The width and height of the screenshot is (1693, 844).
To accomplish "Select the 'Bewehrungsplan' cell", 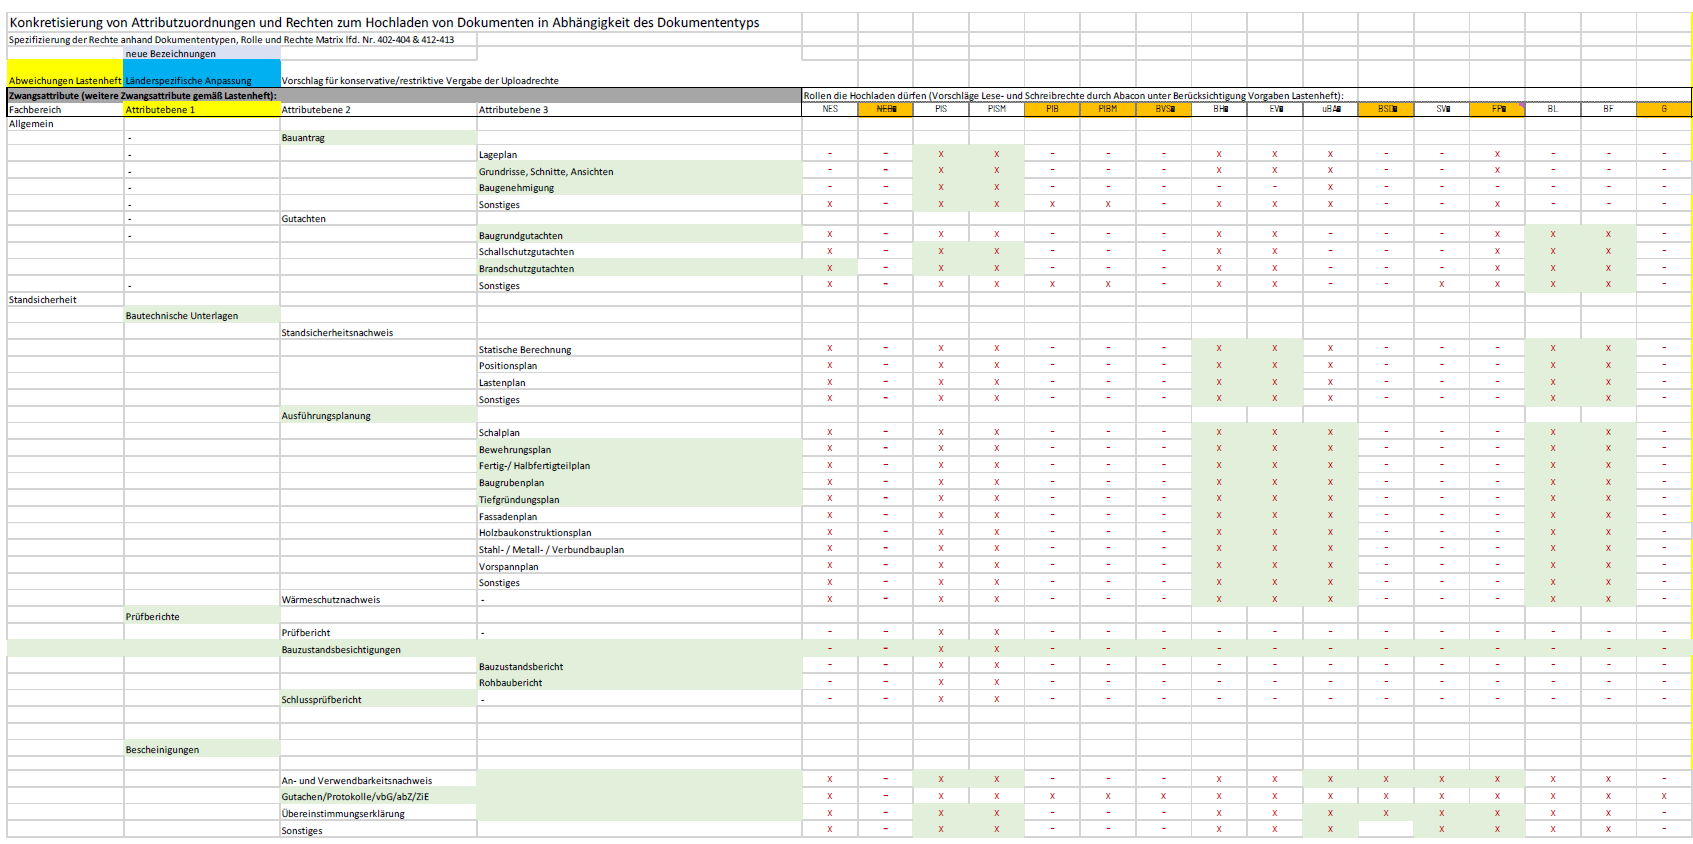I will coord(639,450).
